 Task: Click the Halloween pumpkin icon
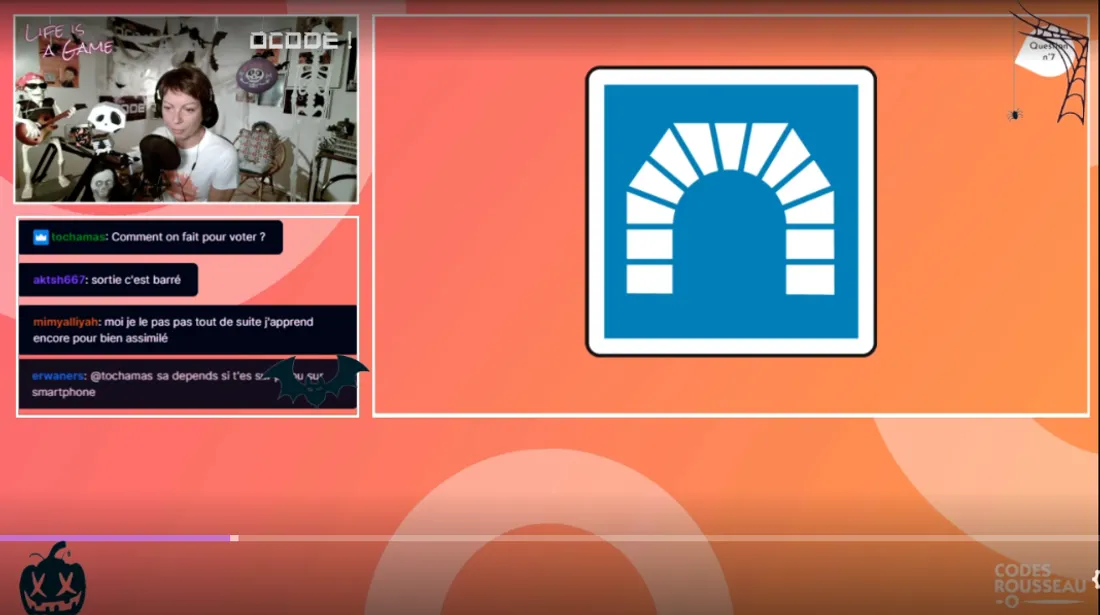(52, 580)
